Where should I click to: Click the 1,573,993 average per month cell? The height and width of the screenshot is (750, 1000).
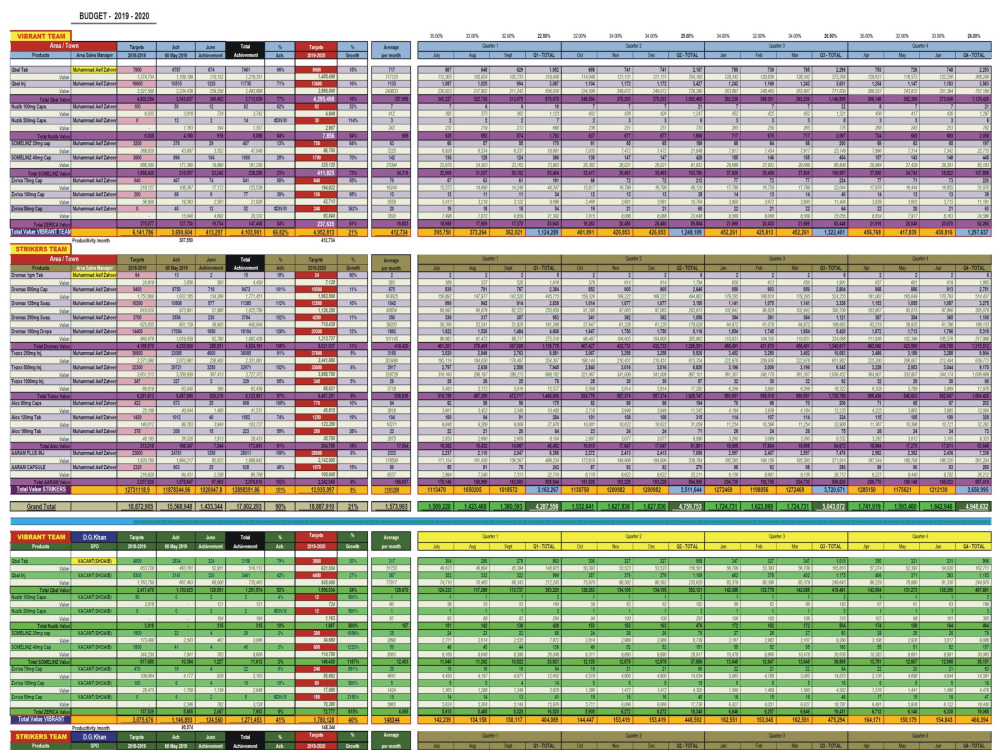[x=391, y=506]
